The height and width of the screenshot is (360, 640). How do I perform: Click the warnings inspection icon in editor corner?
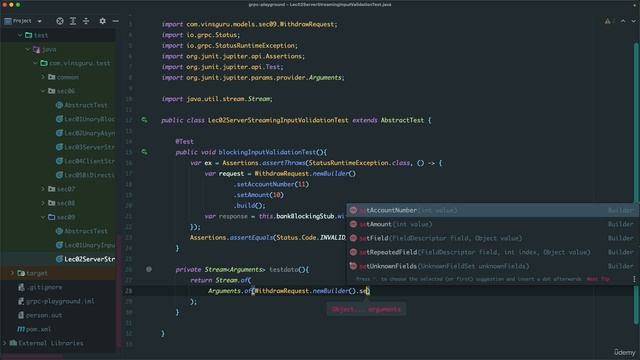[608, 21]
